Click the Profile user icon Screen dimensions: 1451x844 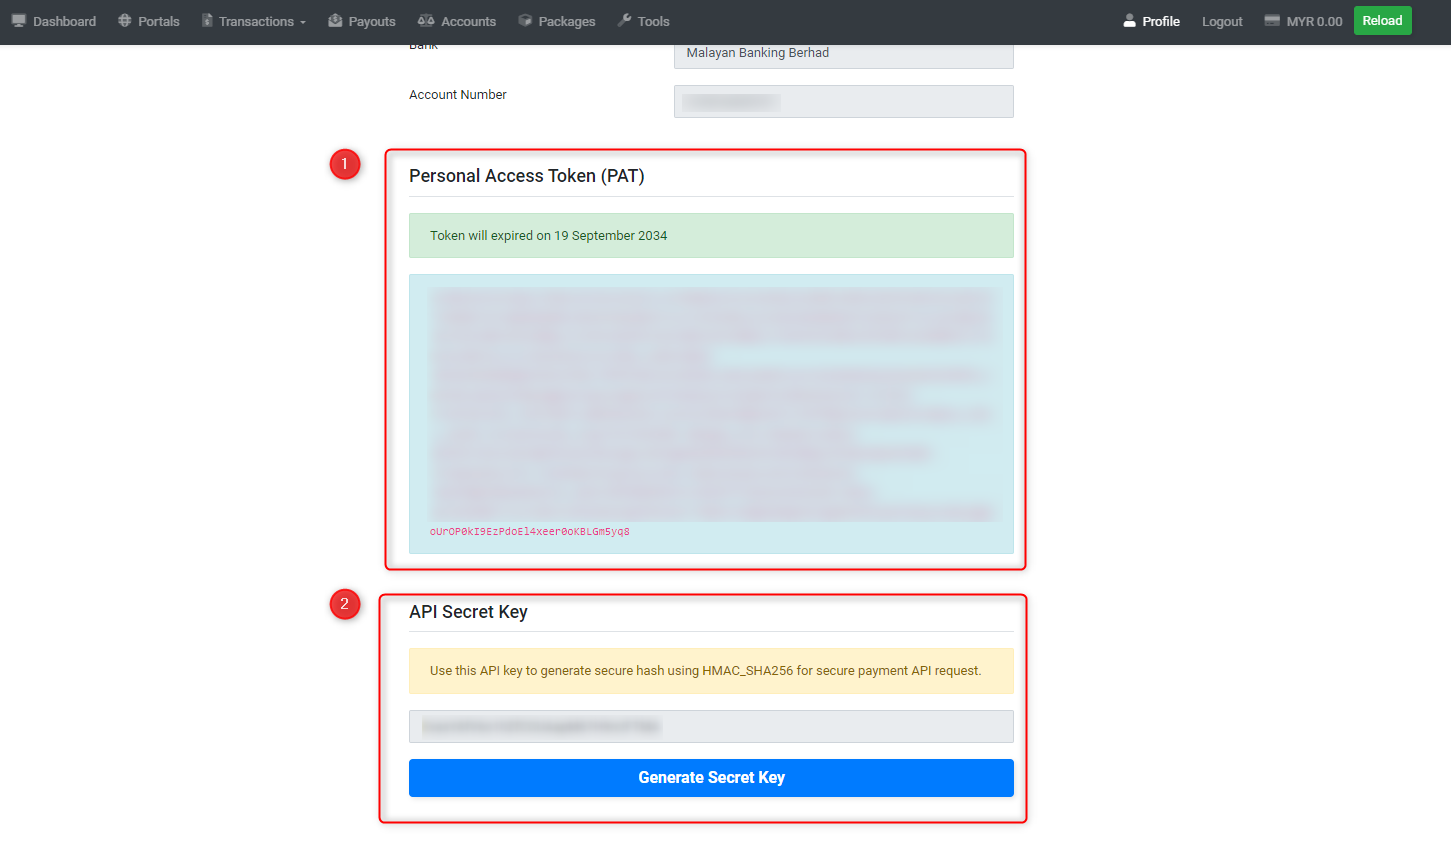(1129, 21)
